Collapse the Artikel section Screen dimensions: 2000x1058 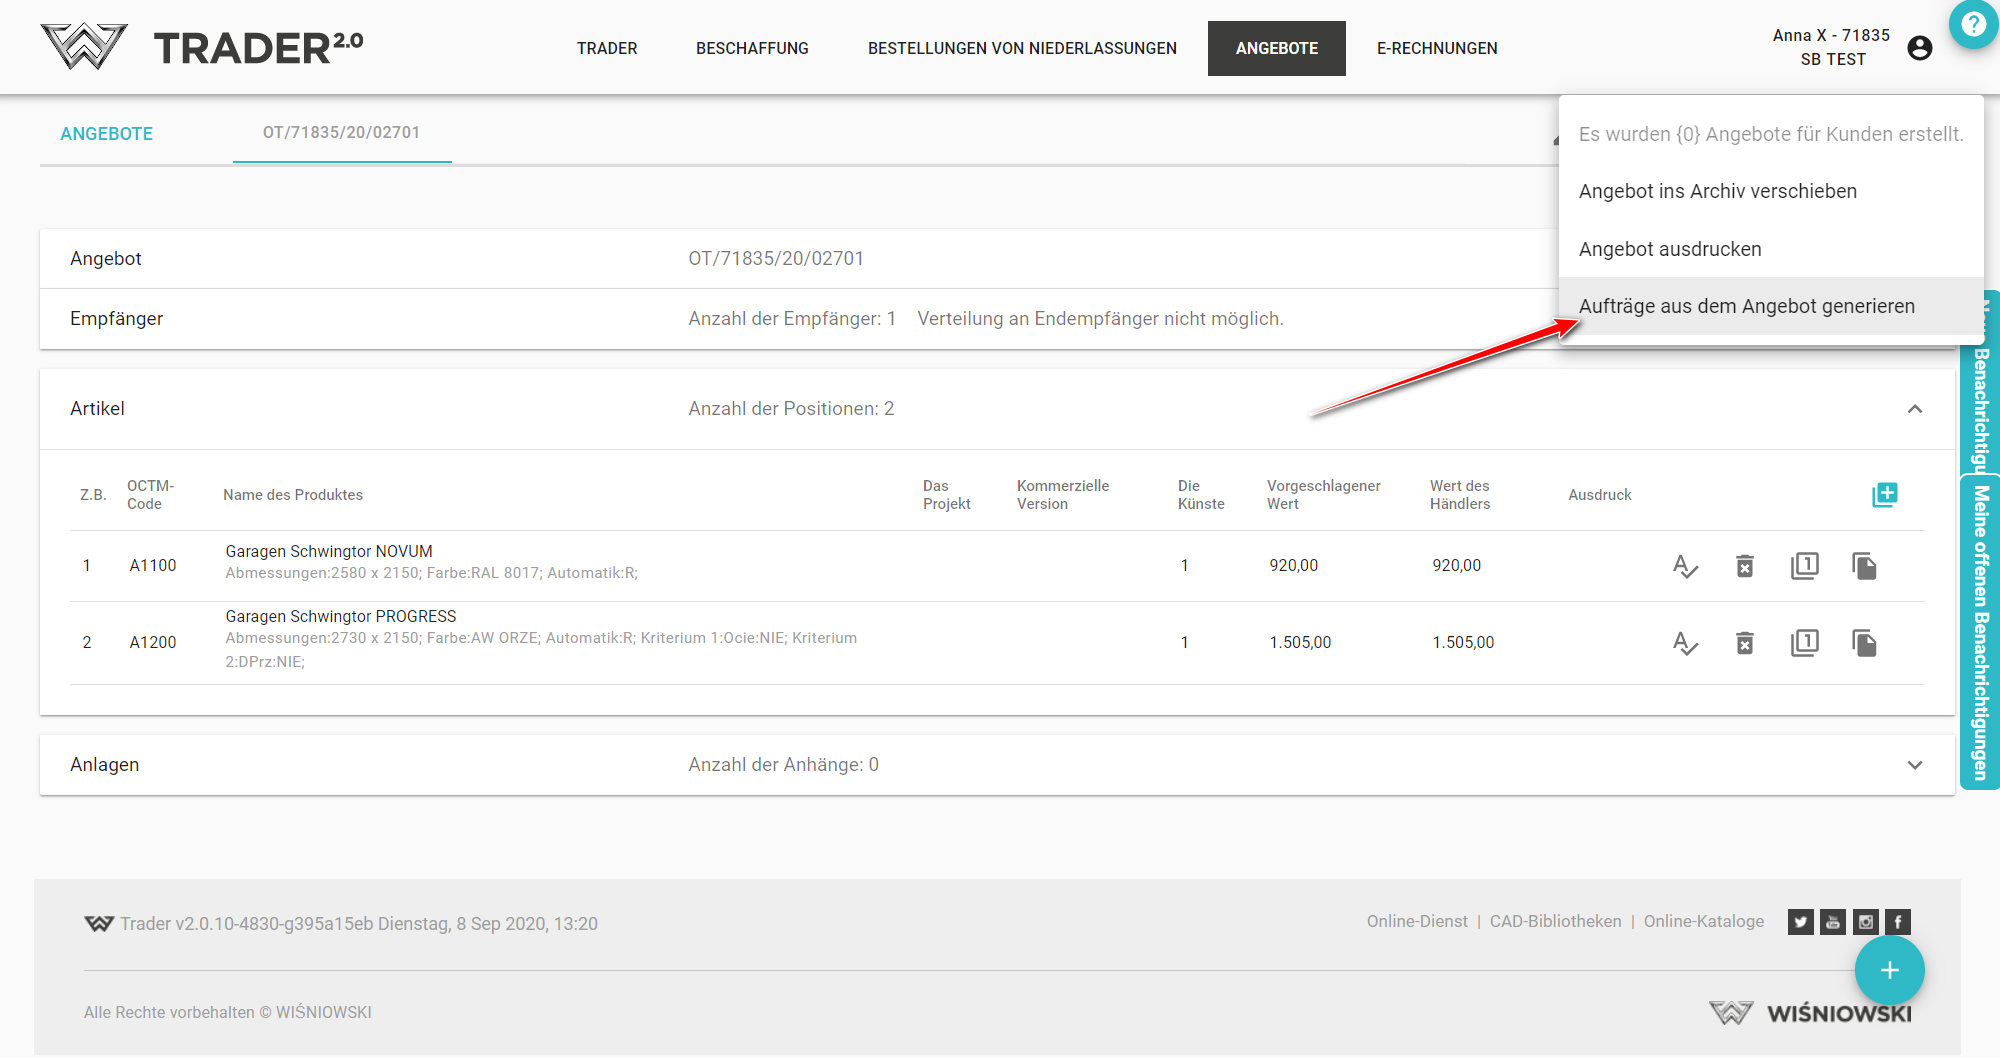click(1914, 409)
